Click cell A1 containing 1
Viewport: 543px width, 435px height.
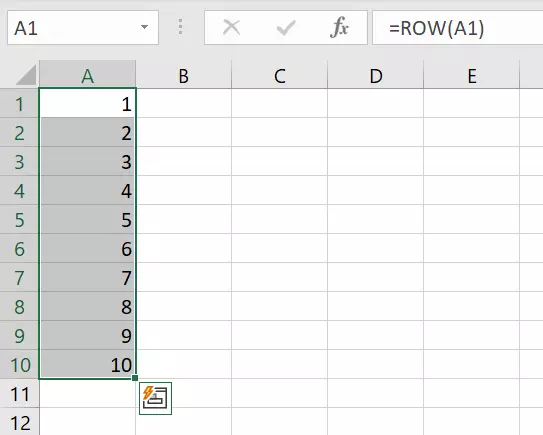(x=88, y=104)
